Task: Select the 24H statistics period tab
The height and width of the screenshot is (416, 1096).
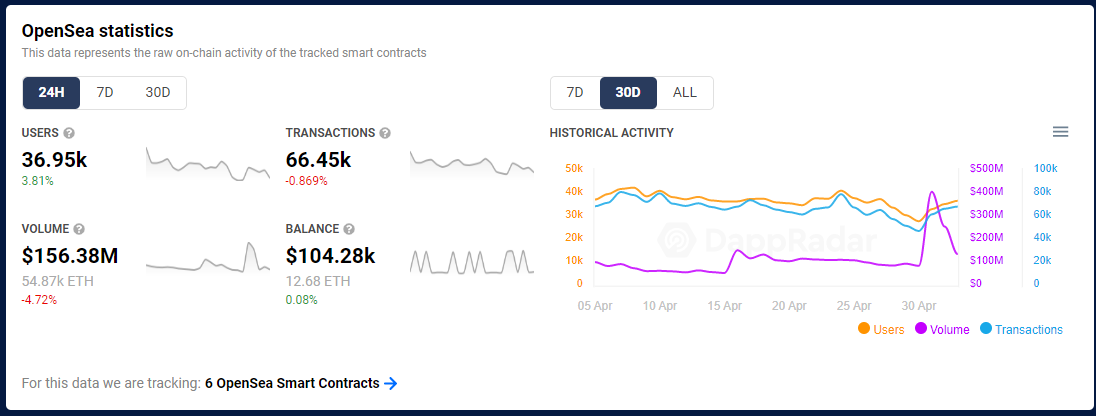Action: 52,93
